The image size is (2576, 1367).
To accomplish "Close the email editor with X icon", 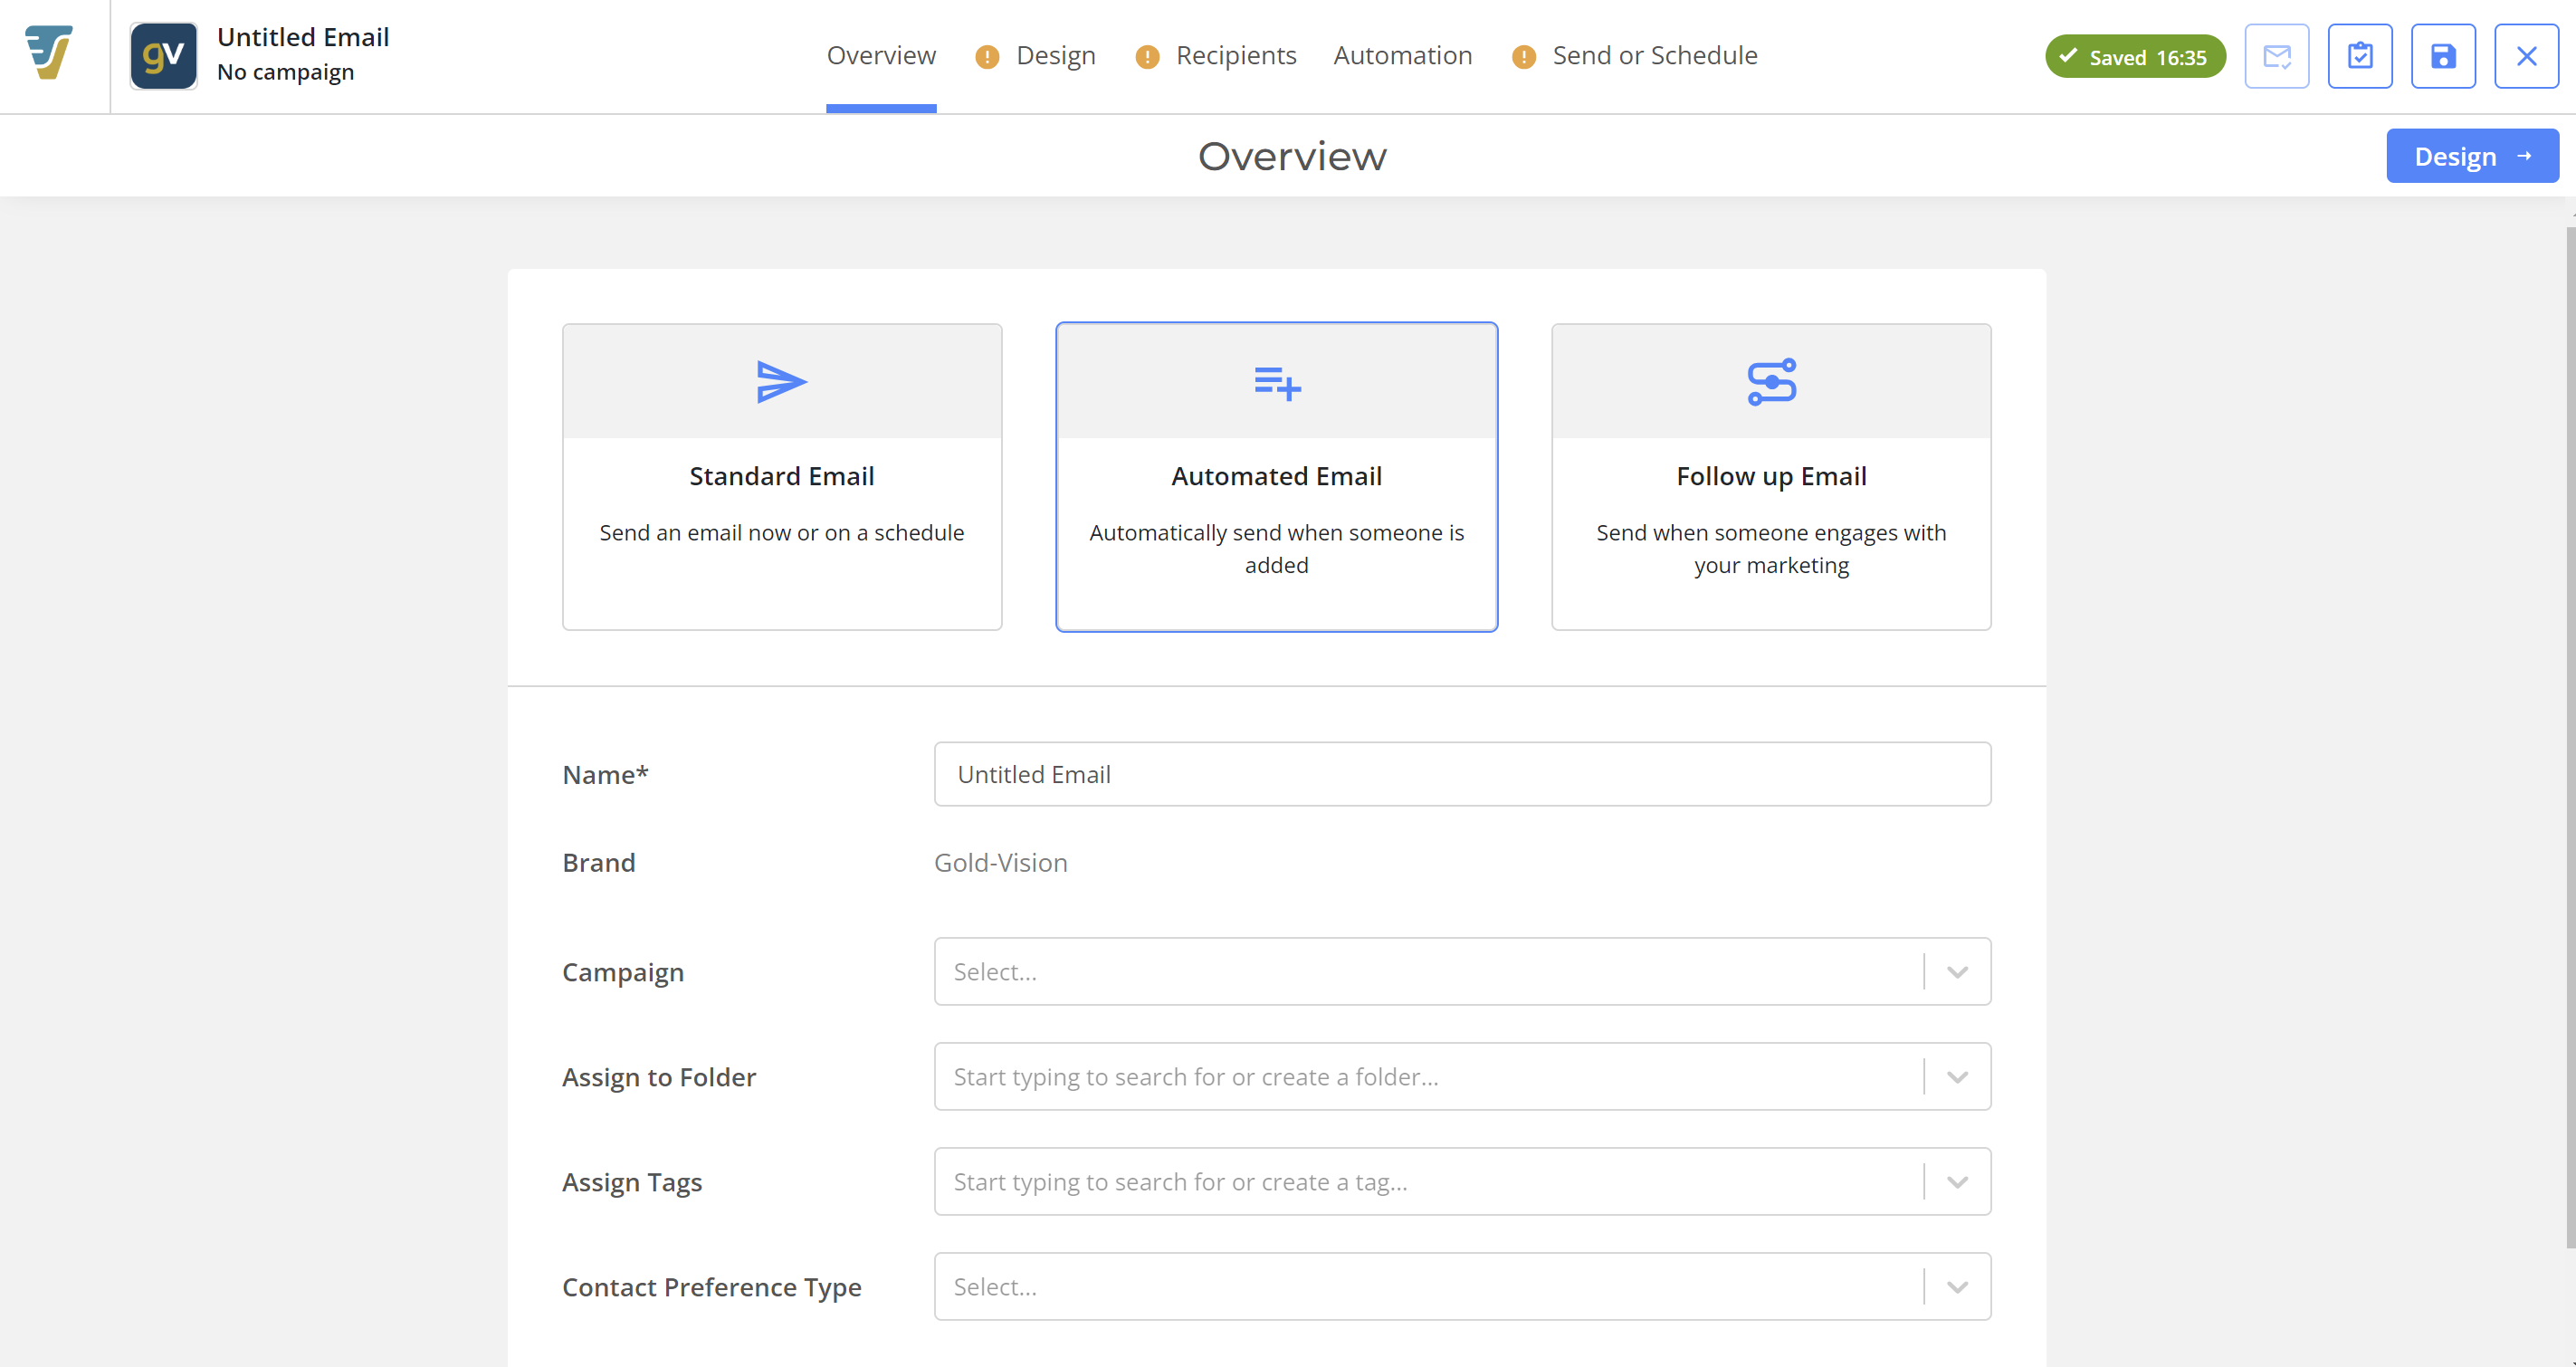I will 2526,56.
